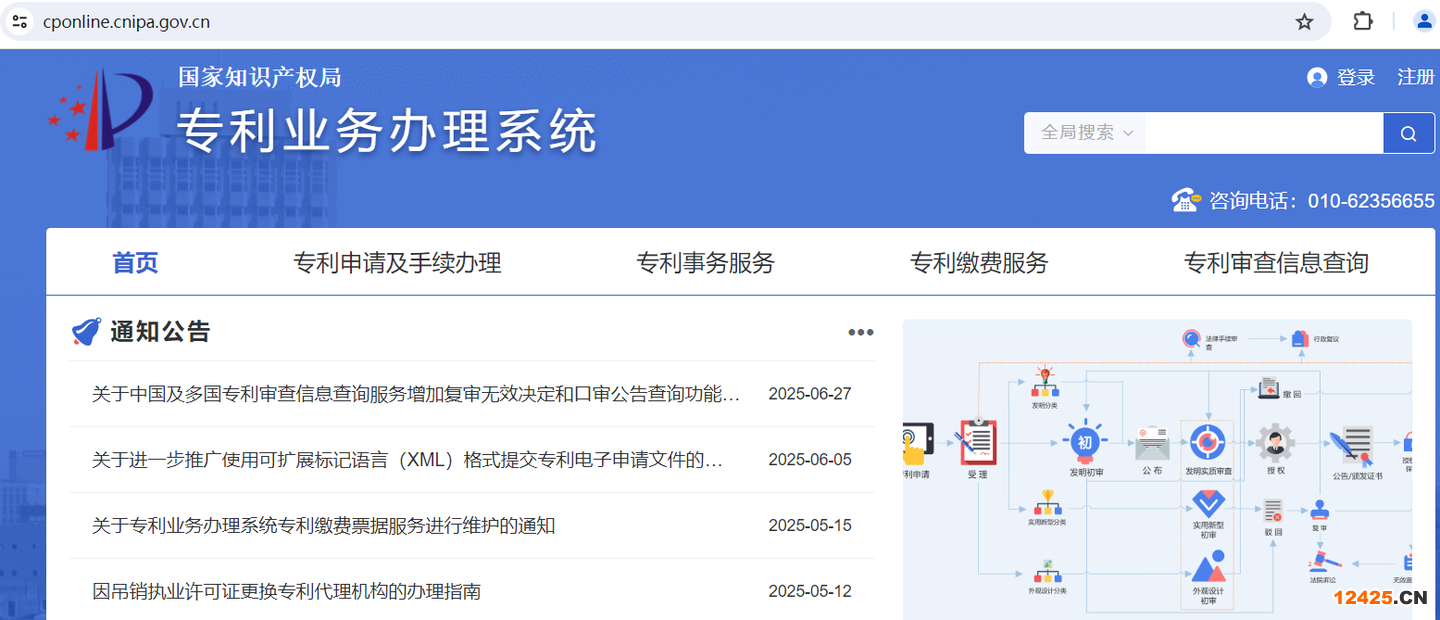Click the 专利申请 touchscreen hand icon
The image size is (1440, 620).
coord(916,443)
